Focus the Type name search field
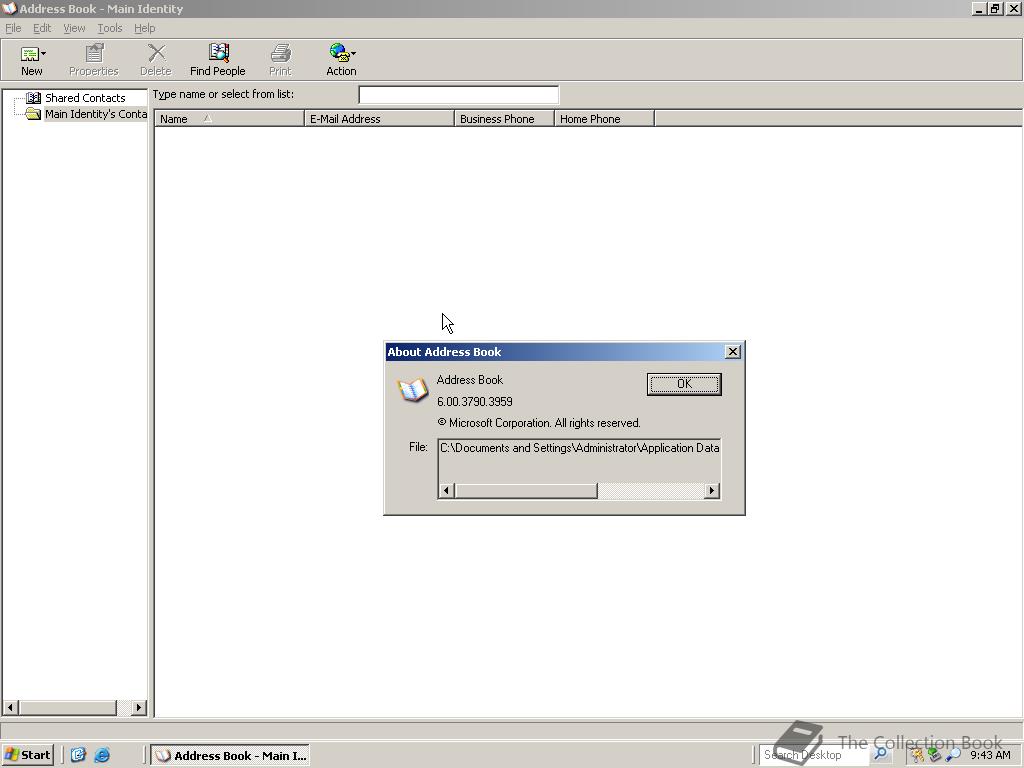Viewport: 1024px width, 768px height. (x=458, y=95)
